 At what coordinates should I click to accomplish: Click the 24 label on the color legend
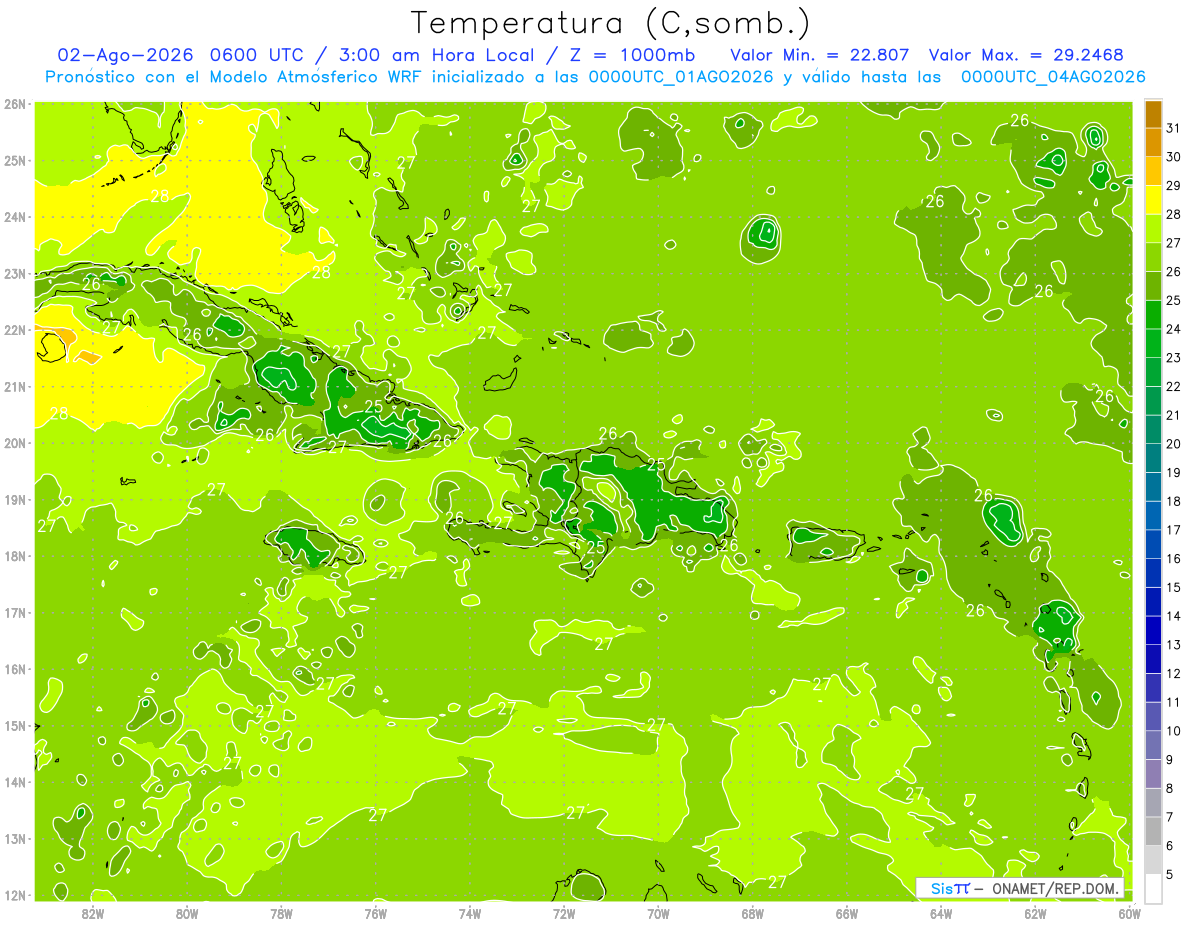1173,329
